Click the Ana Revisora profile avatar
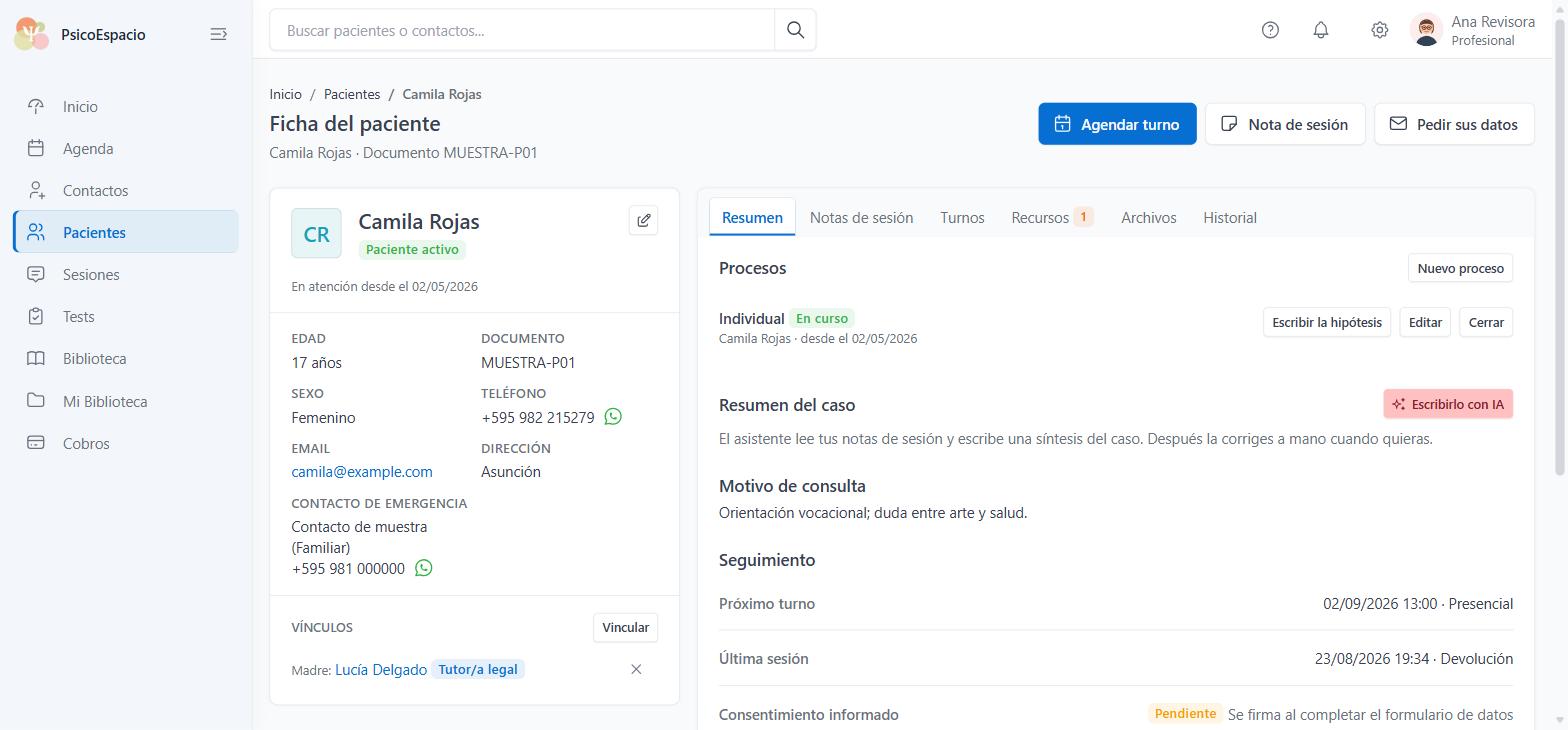The image size is (1568, 730). [x=1426, y=30]
